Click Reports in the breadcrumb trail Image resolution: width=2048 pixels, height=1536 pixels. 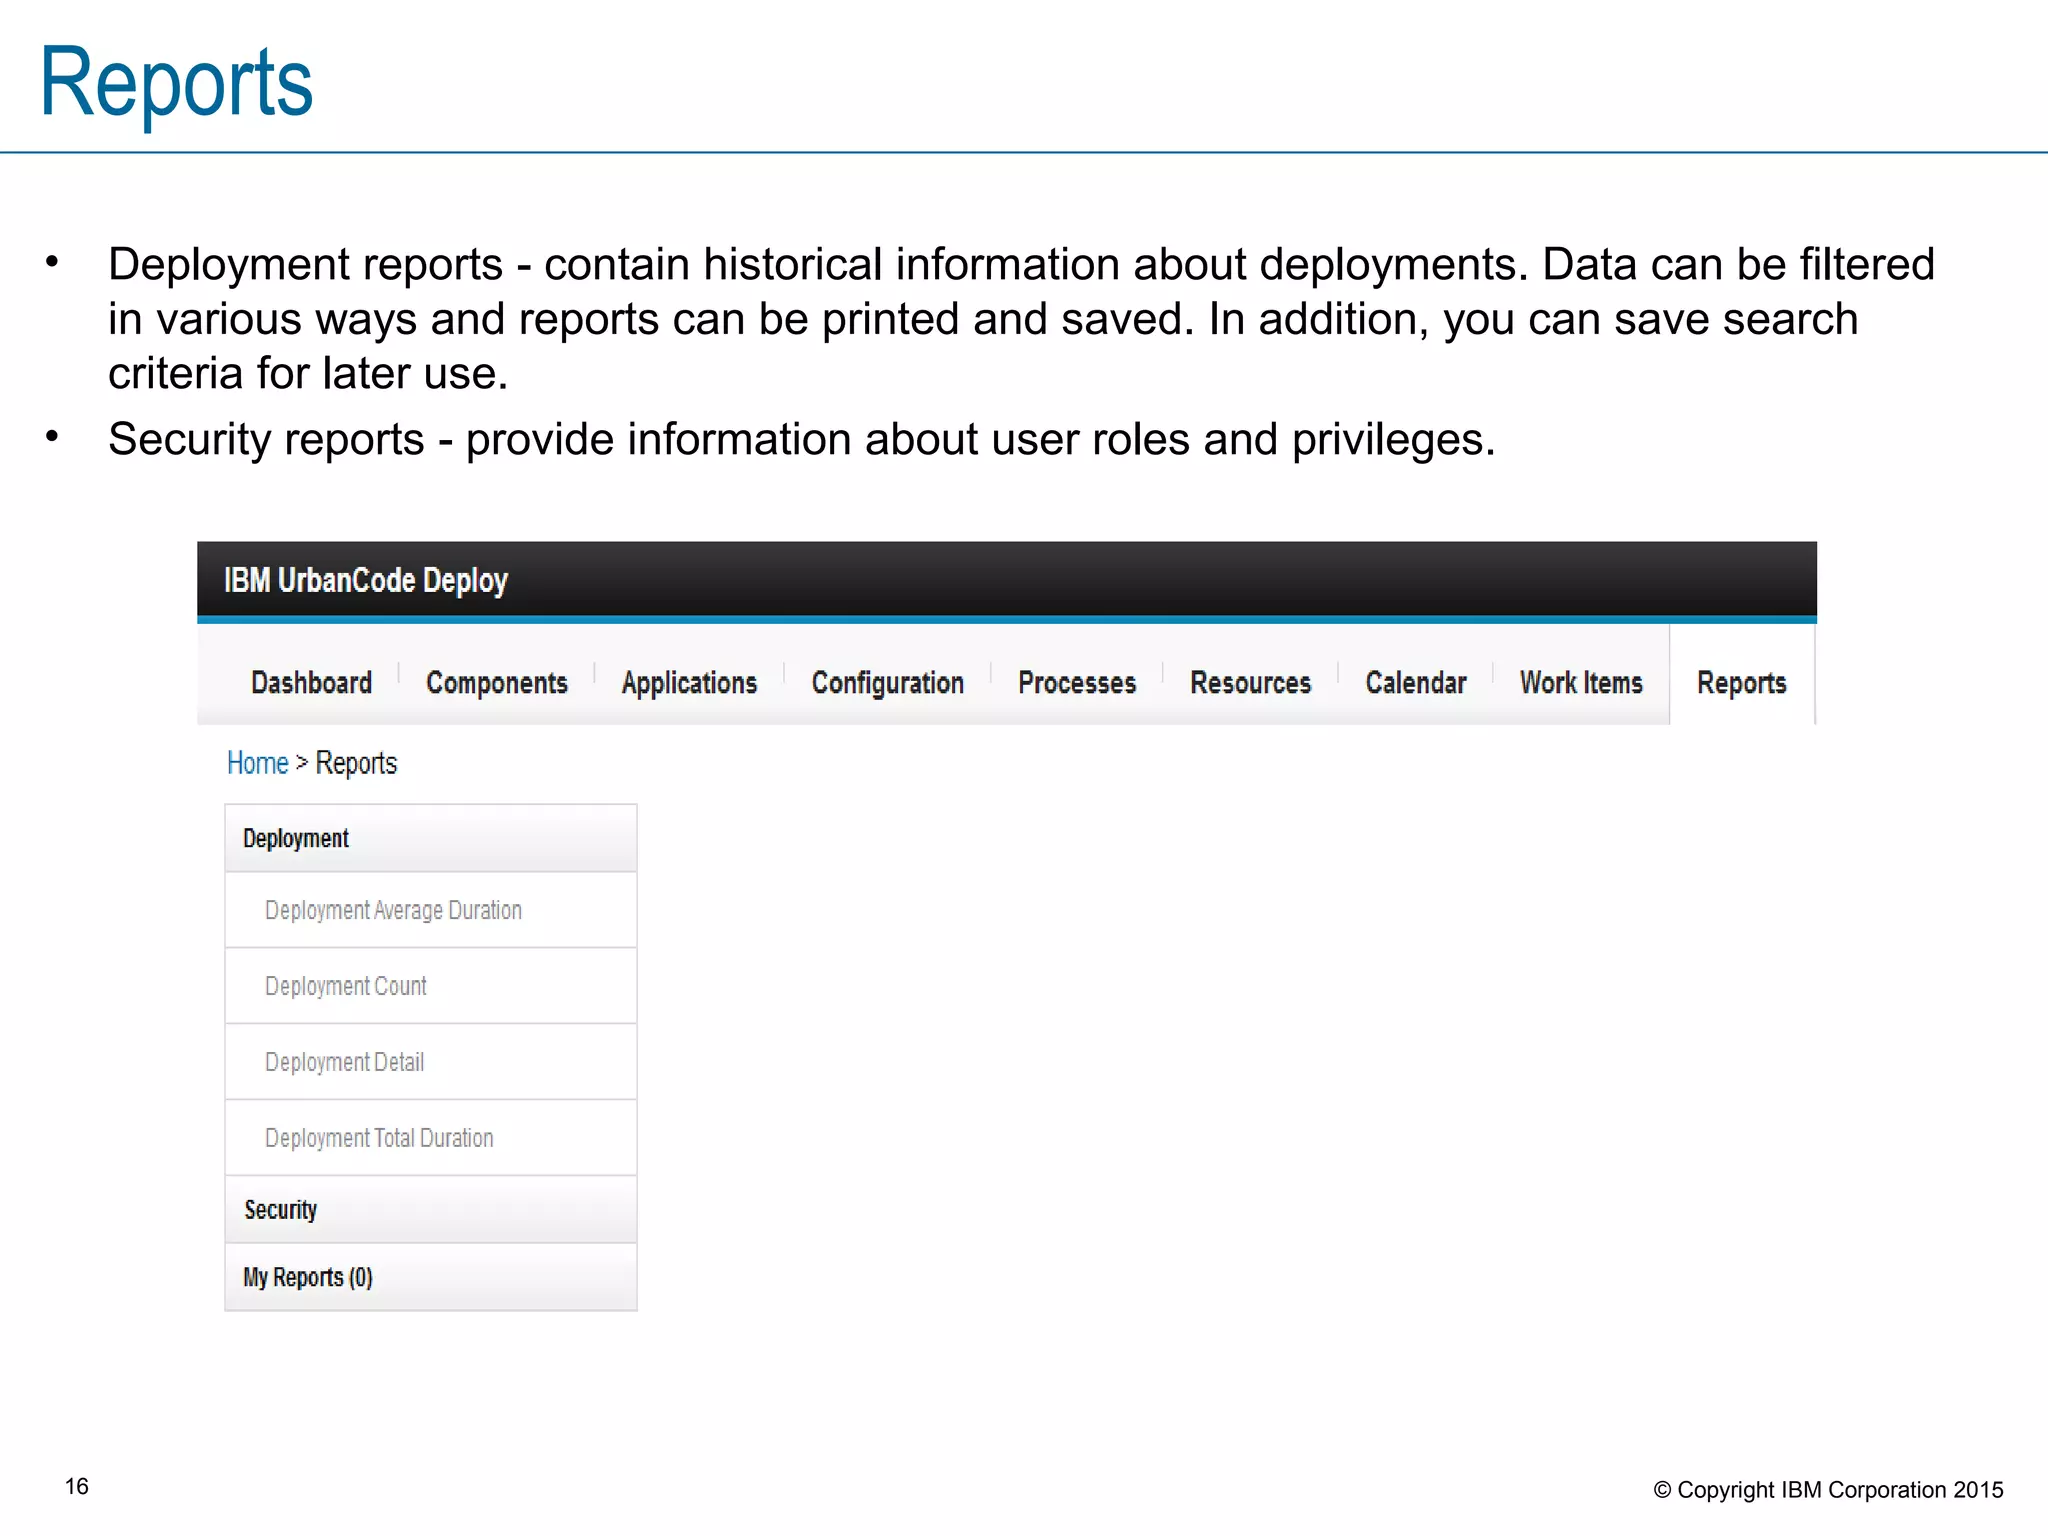point(356,763)
